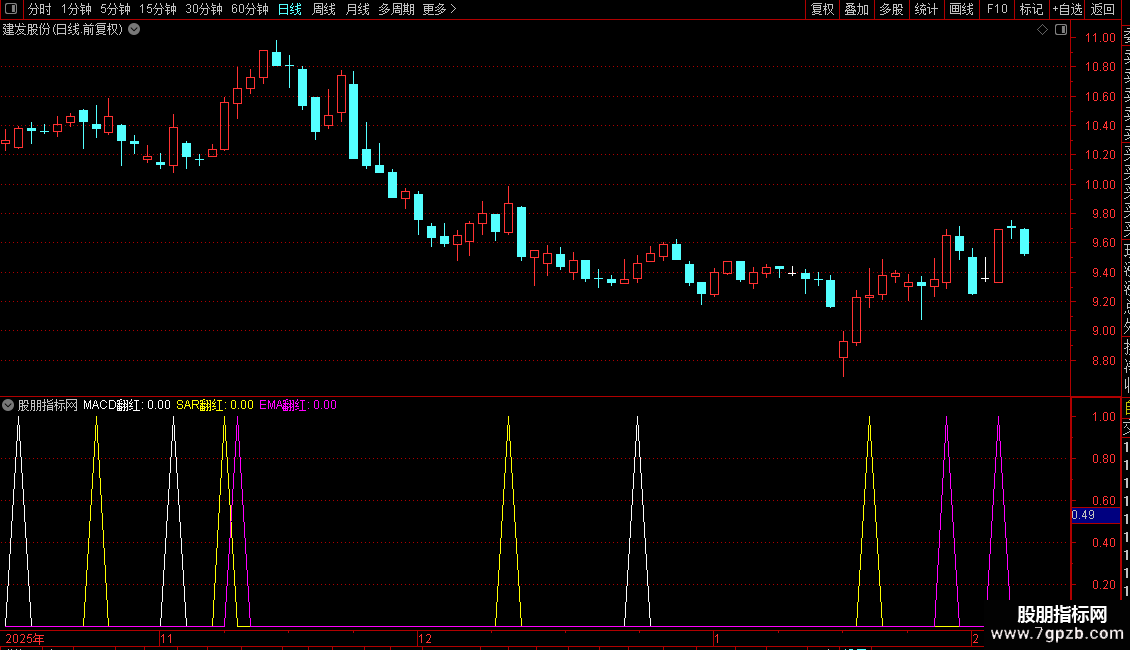This screenshot has width=1130, height=650.
Task: Select the 1分钟 period
Action: 76,9
